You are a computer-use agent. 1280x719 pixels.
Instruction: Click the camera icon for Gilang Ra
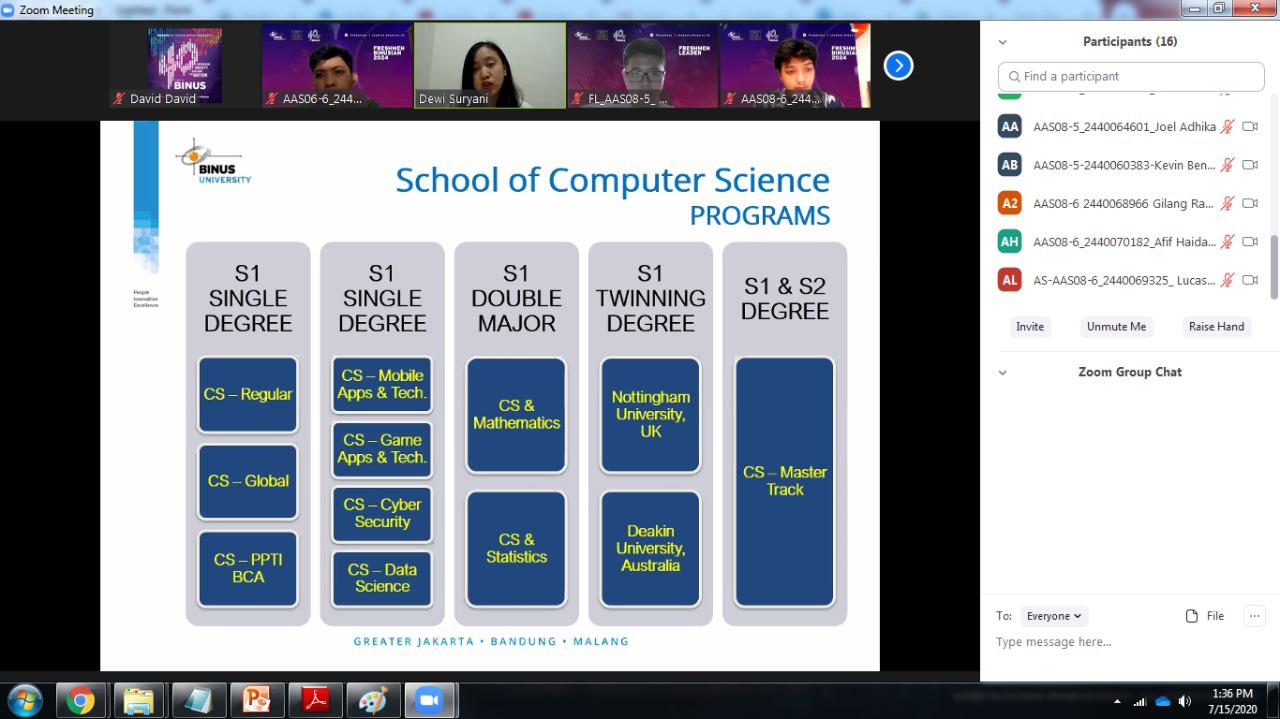1250,203
